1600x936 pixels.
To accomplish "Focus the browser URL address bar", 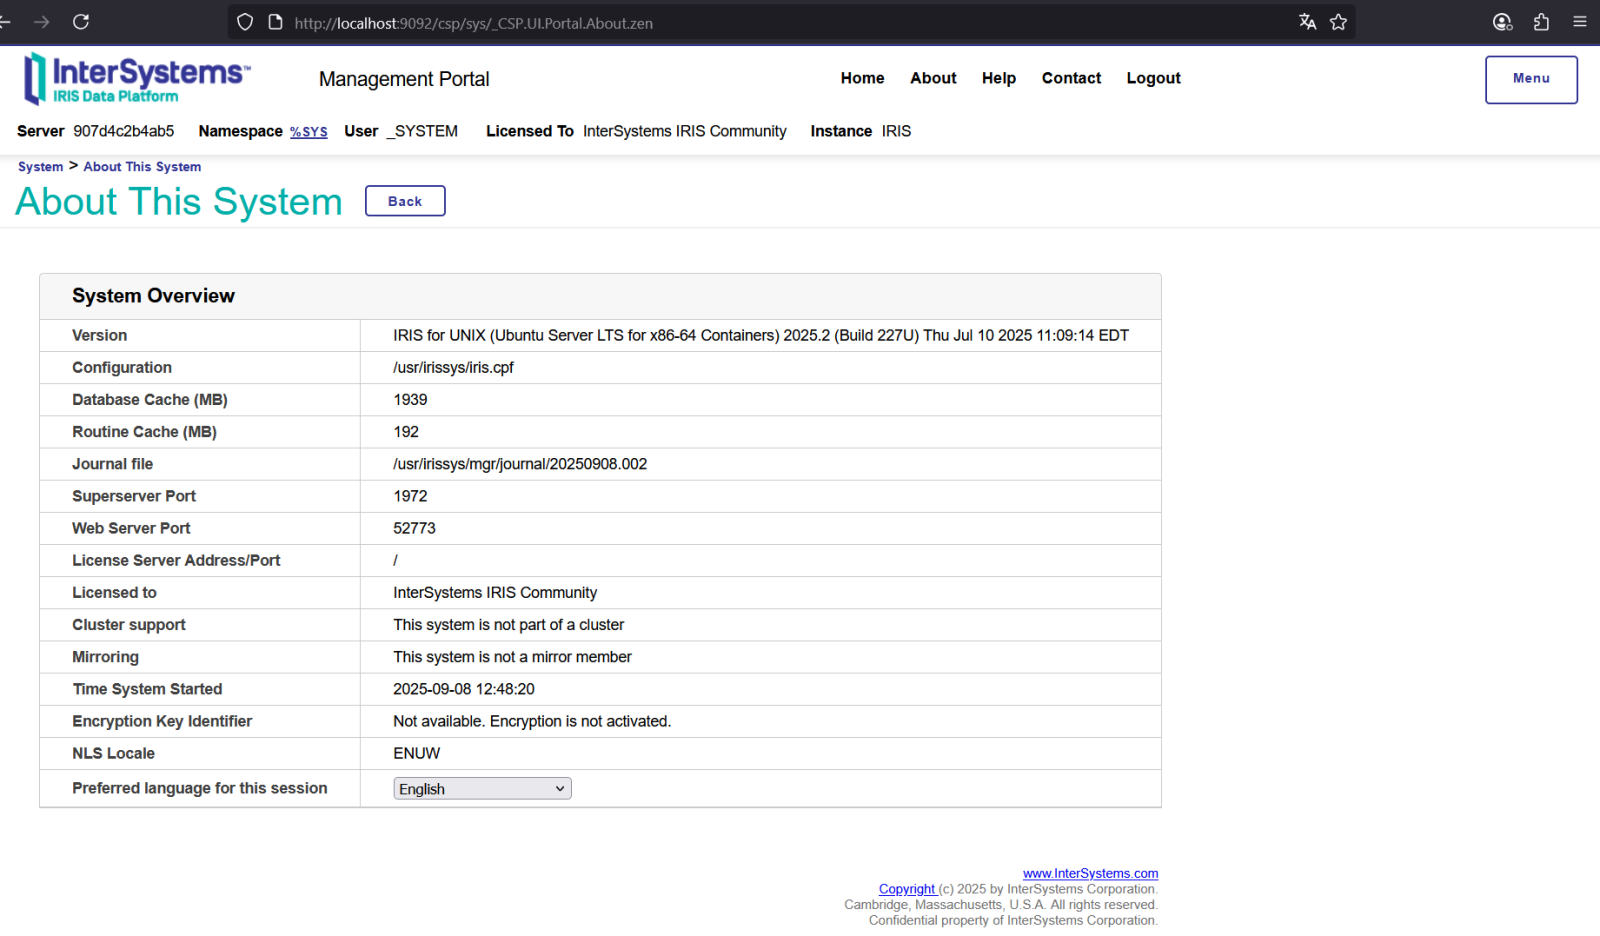I will click(780, 23).
